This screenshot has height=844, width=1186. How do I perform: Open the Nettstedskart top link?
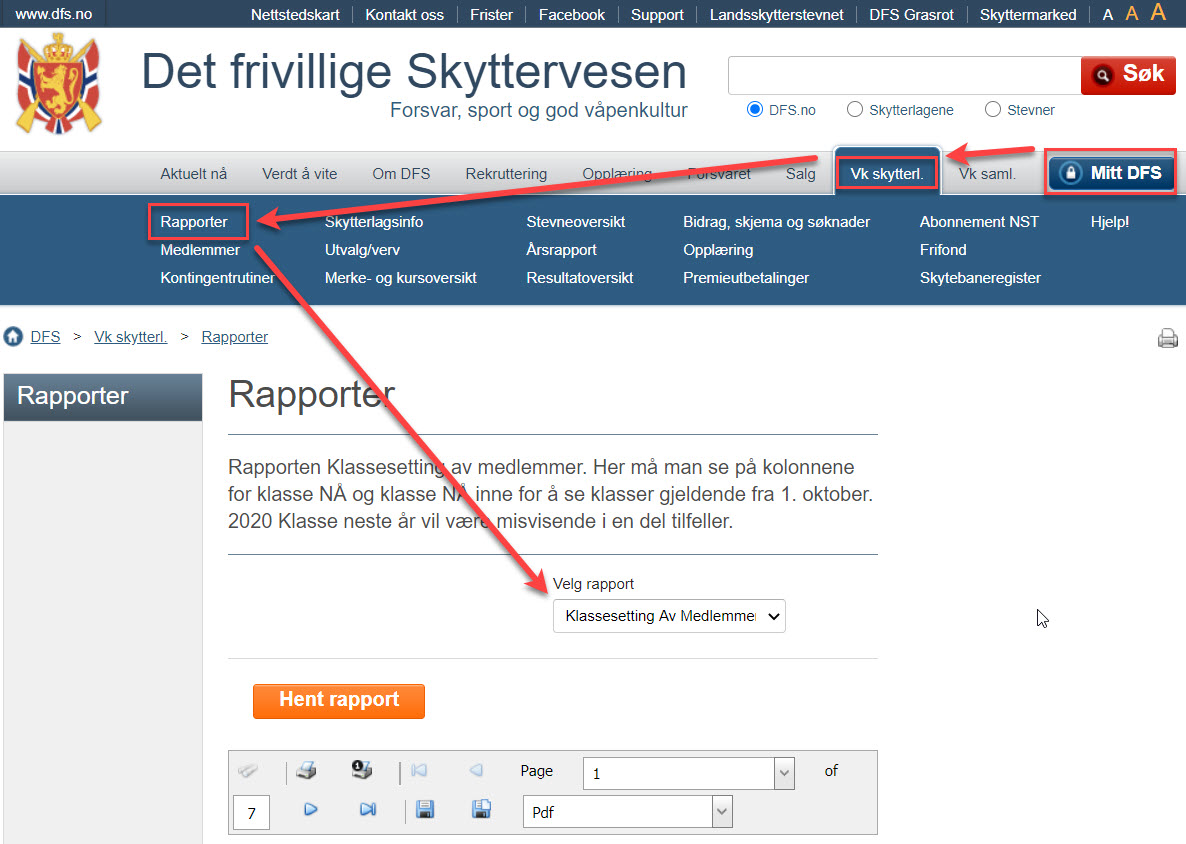pos(295,14)
